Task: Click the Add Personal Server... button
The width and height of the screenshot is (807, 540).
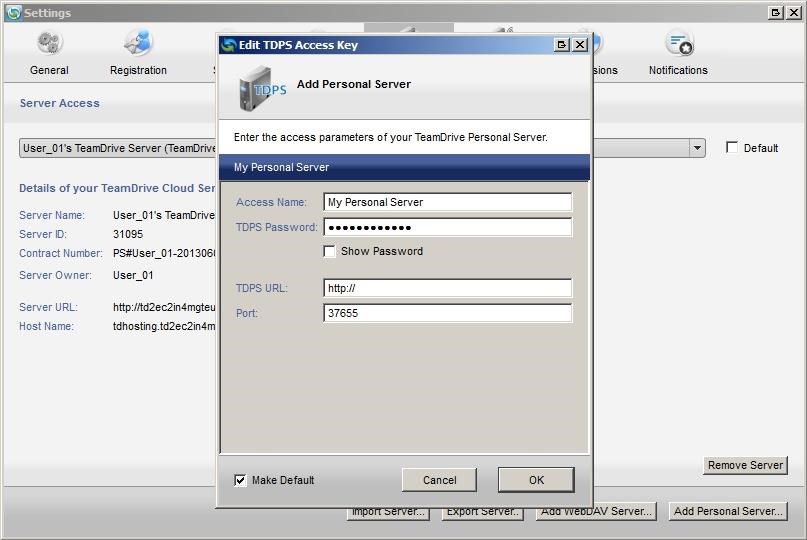Action: click(x=728, y=511)
